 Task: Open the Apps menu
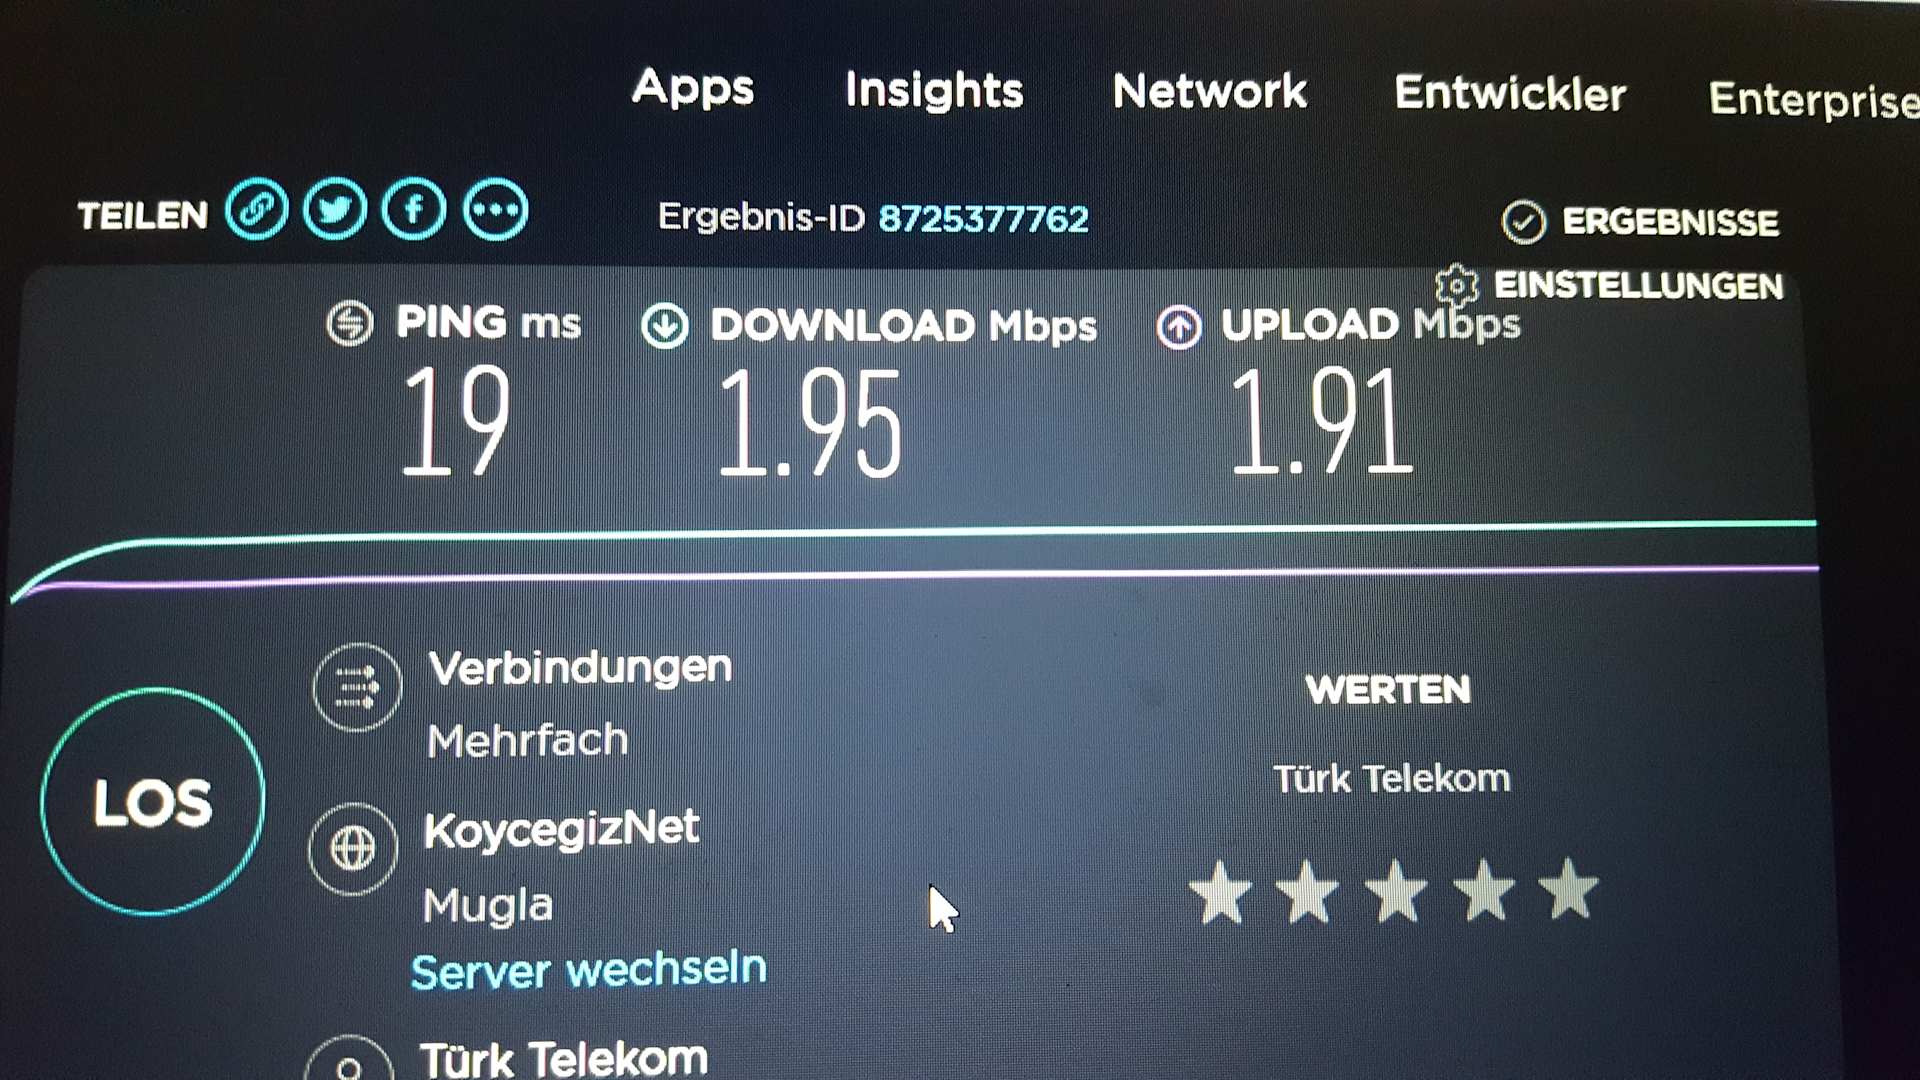pos(693,89)
